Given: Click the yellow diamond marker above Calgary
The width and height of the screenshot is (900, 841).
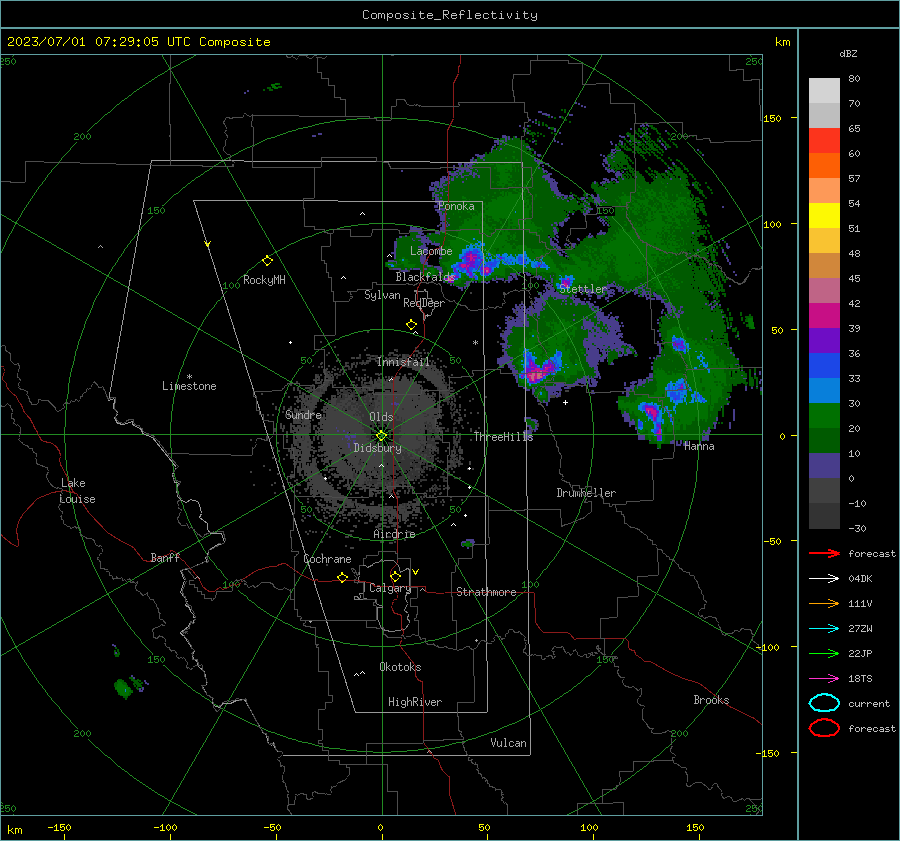Looking at the screenshot, I should tap(395, 576).
